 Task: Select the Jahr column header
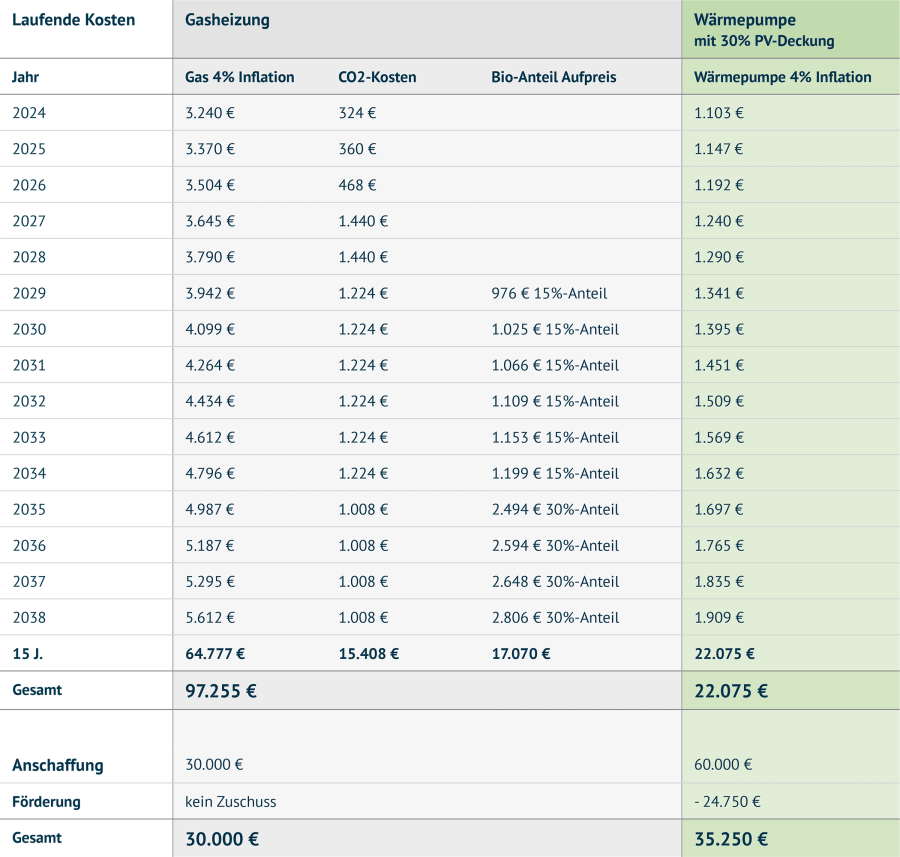26,77
